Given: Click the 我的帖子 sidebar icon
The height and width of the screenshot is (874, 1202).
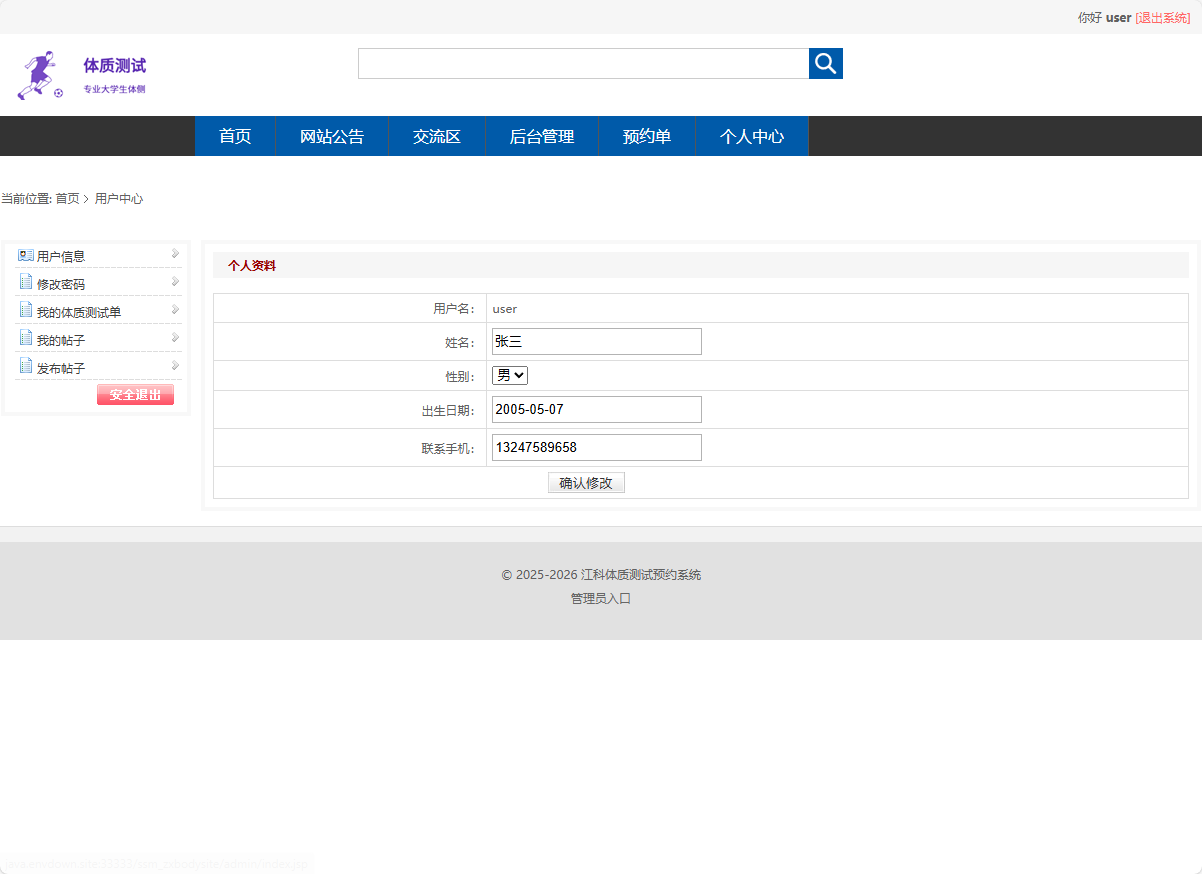Looking at the screenshot, I should (25, 339).
